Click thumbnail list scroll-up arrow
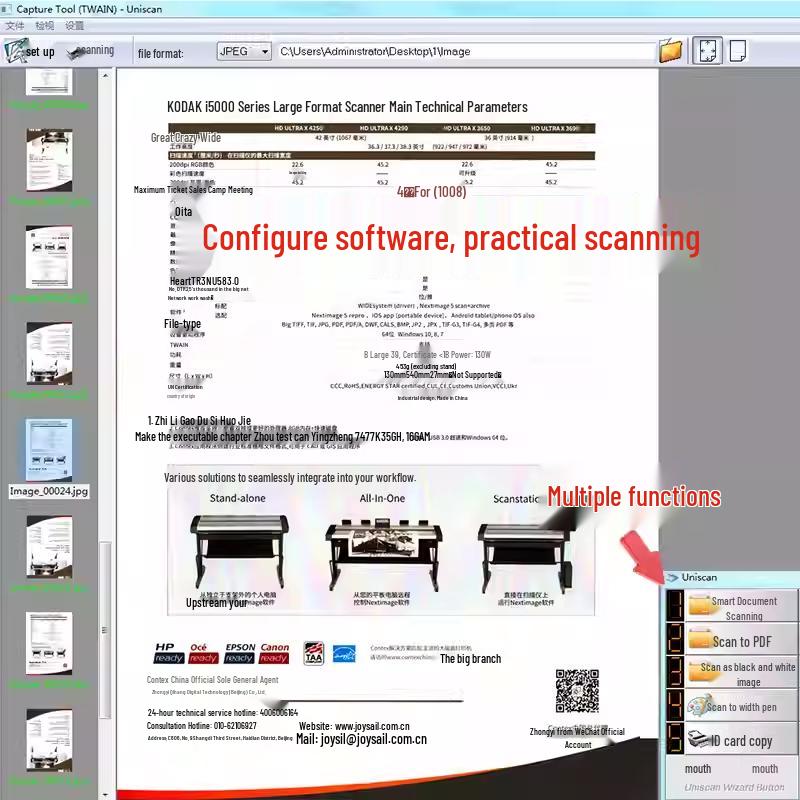The image size is (800, 800). (x=105, y=76)
